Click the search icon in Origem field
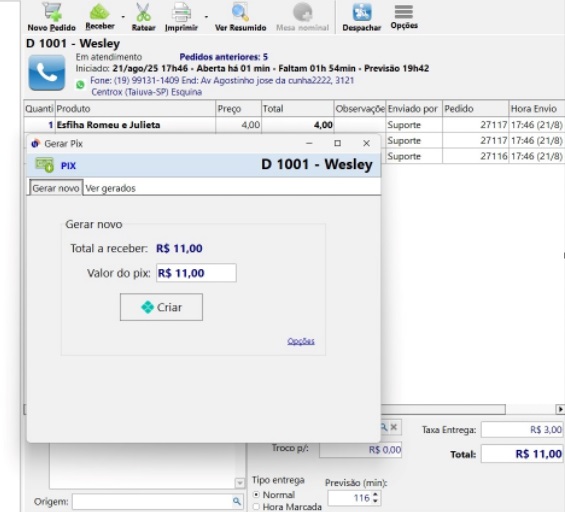Screen dimensions: 565x512 [236, 501]
